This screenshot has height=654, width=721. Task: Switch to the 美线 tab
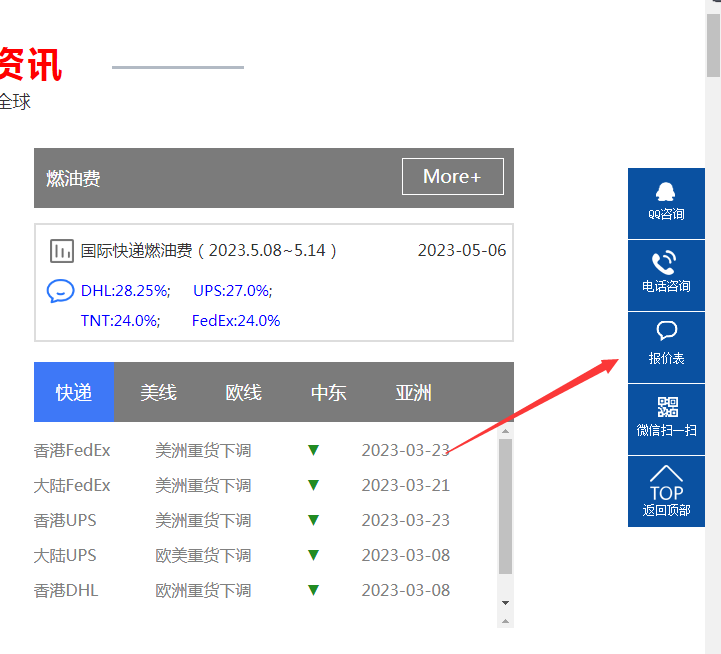click(158, 392)
